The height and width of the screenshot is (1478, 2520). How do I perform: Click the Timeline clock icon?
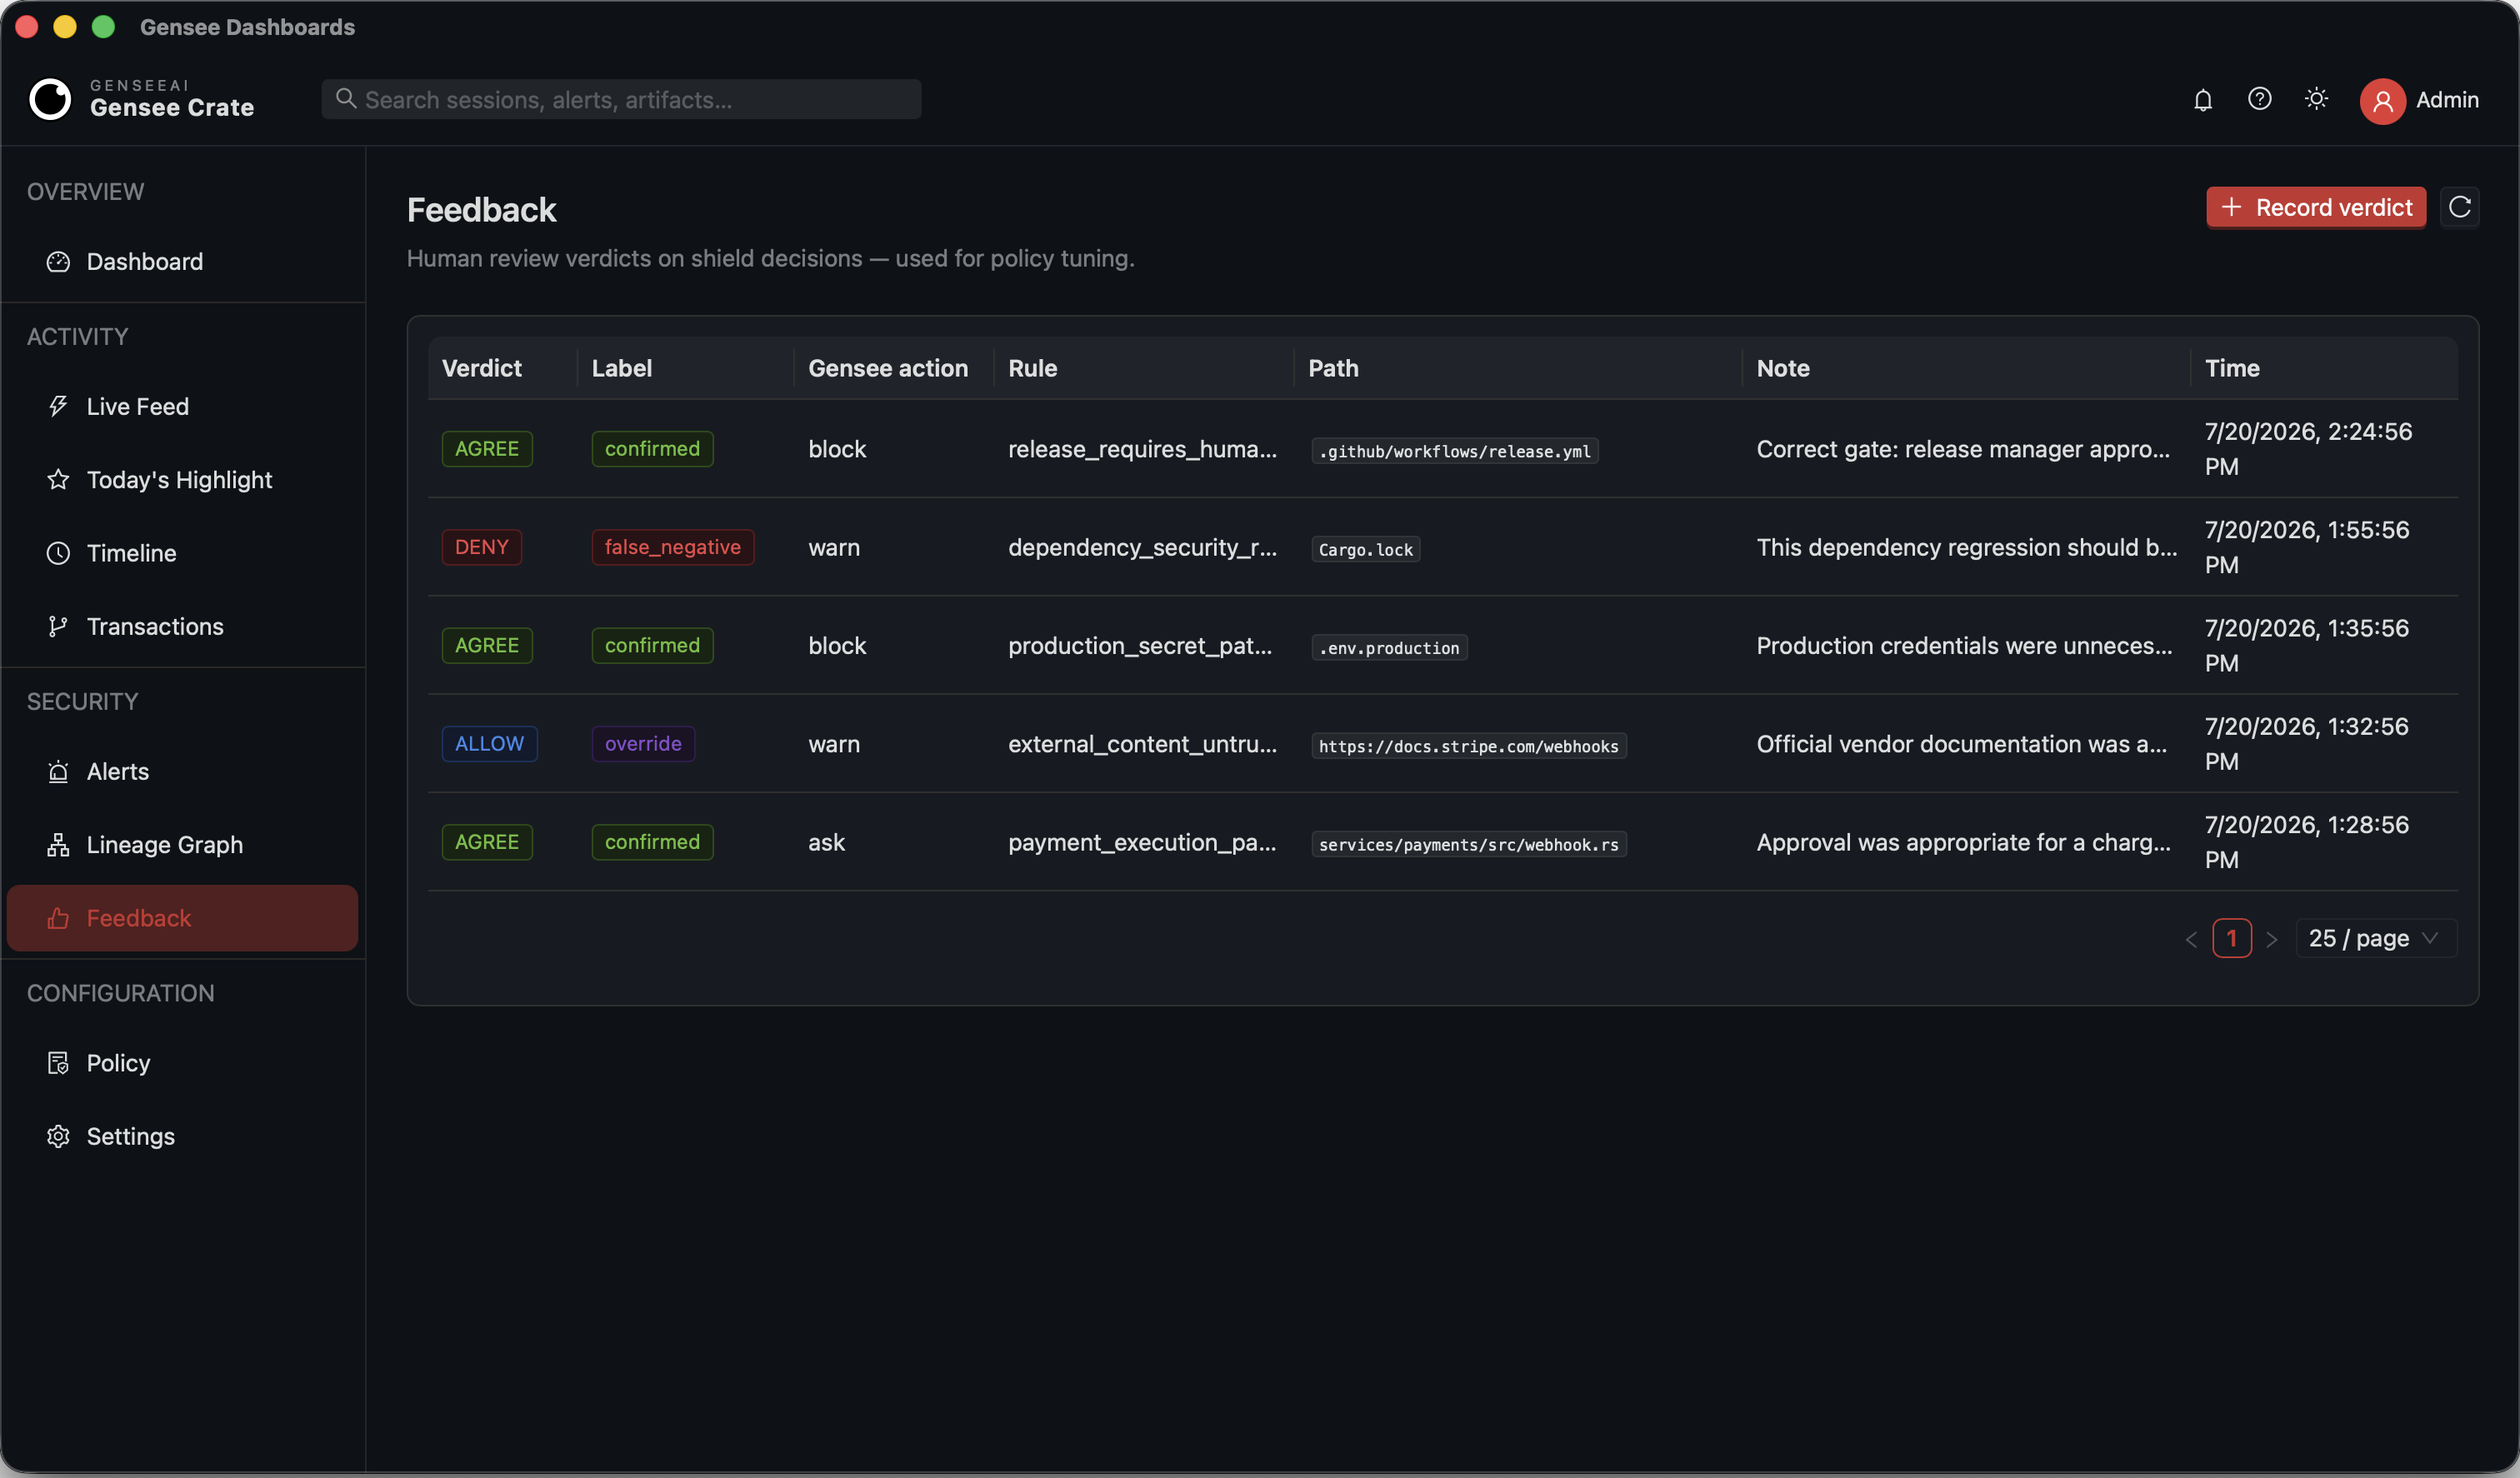[58, 553]
